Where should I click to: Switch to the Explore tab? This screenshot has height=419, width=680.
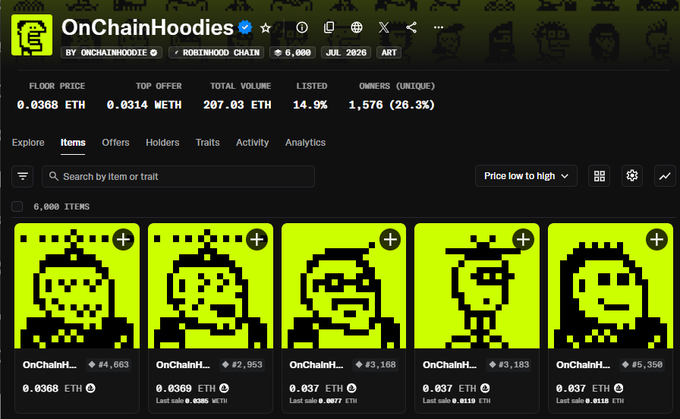point(28,143)
